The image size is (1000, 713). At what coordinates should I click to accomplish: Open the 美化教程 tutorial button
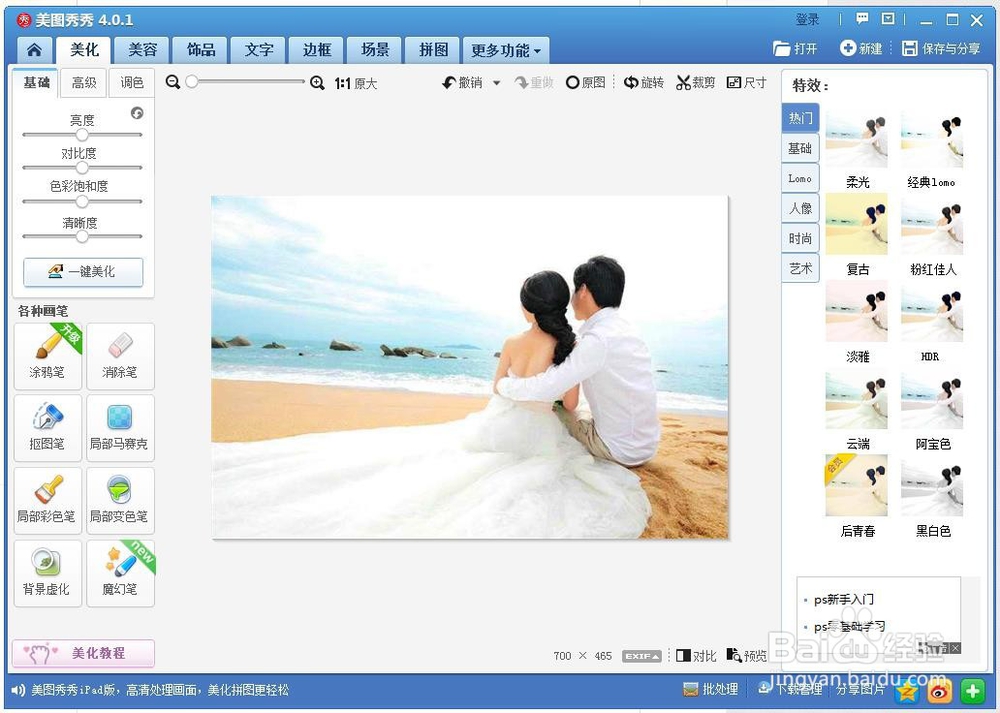pos(83,653)
